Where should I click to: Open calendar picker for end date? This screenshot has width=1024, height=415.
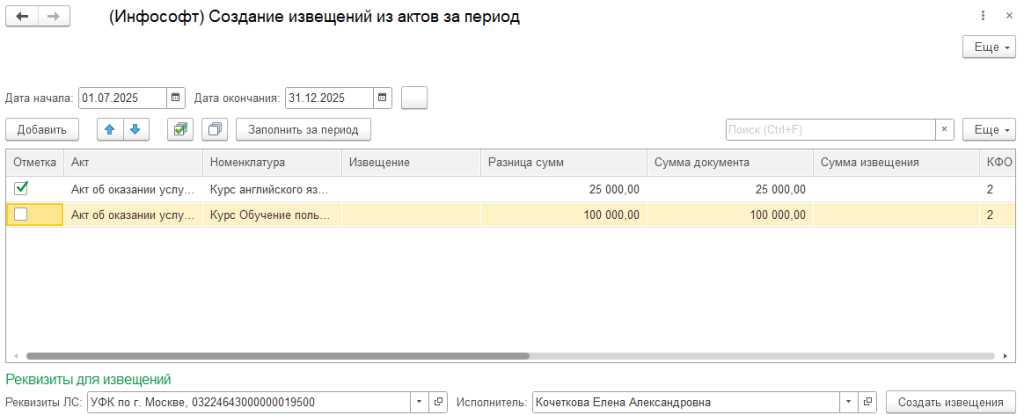(383, 98)
